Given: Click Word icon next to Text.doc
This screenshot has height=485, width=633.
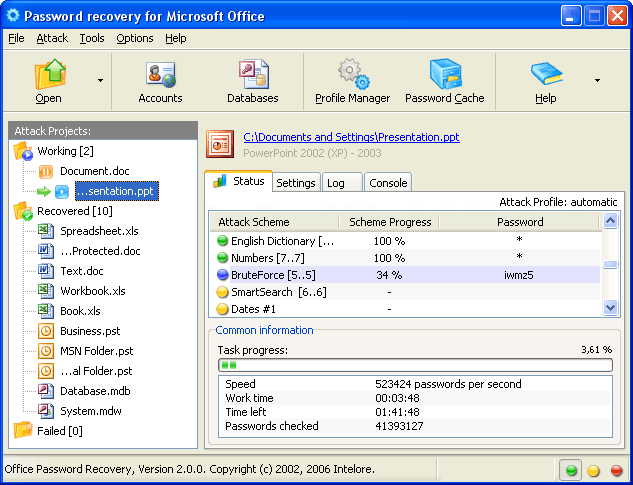Looking at the screenshot, I should pyautogui.click(x=46, y=271).
